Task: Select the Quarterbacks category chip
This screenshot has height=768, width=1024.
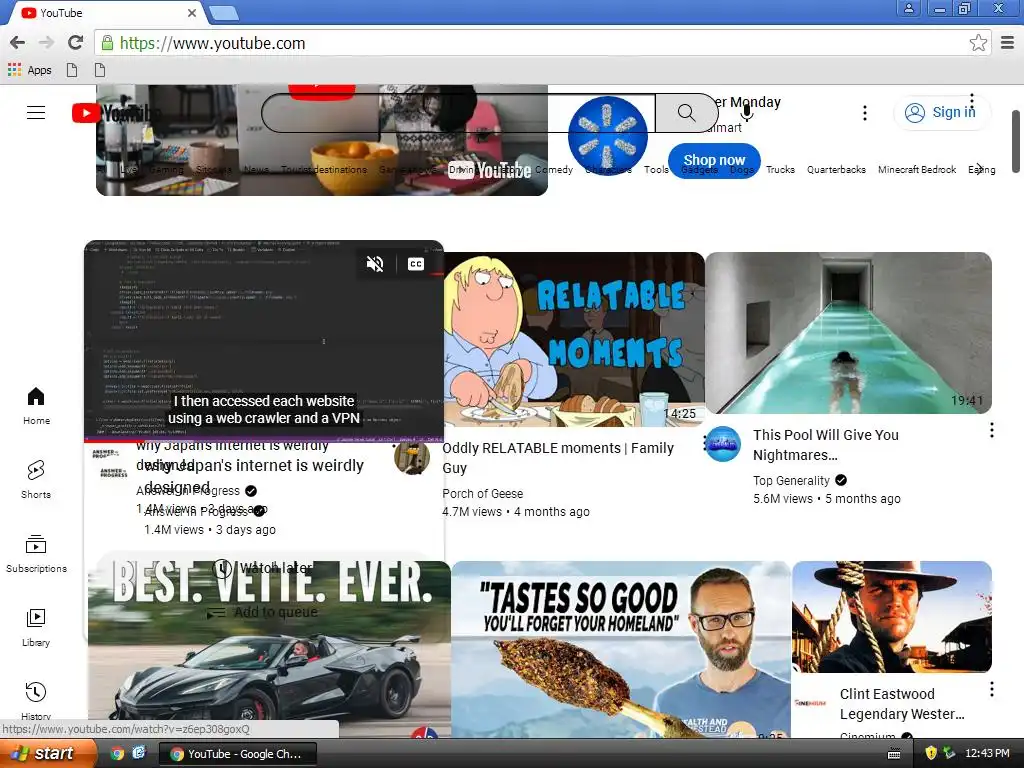Action: coord(836,170)
